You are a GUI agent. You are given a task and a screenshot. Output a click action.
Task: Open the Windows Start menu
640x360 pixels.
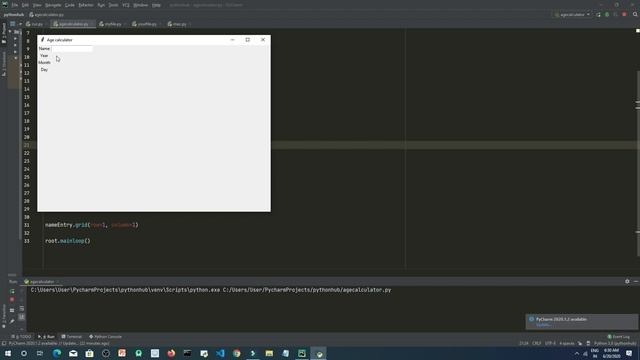click(x=8, y=353)
